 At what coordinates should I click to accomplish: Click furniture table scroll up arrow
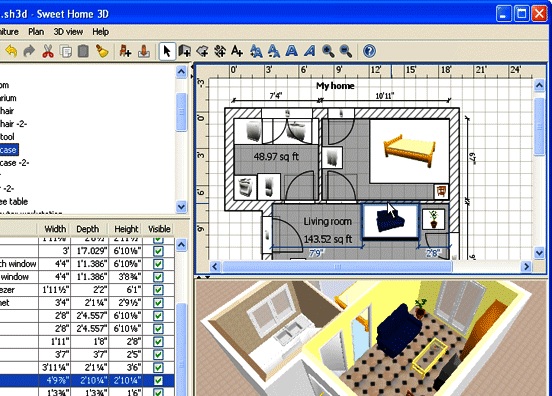point(181,244)
